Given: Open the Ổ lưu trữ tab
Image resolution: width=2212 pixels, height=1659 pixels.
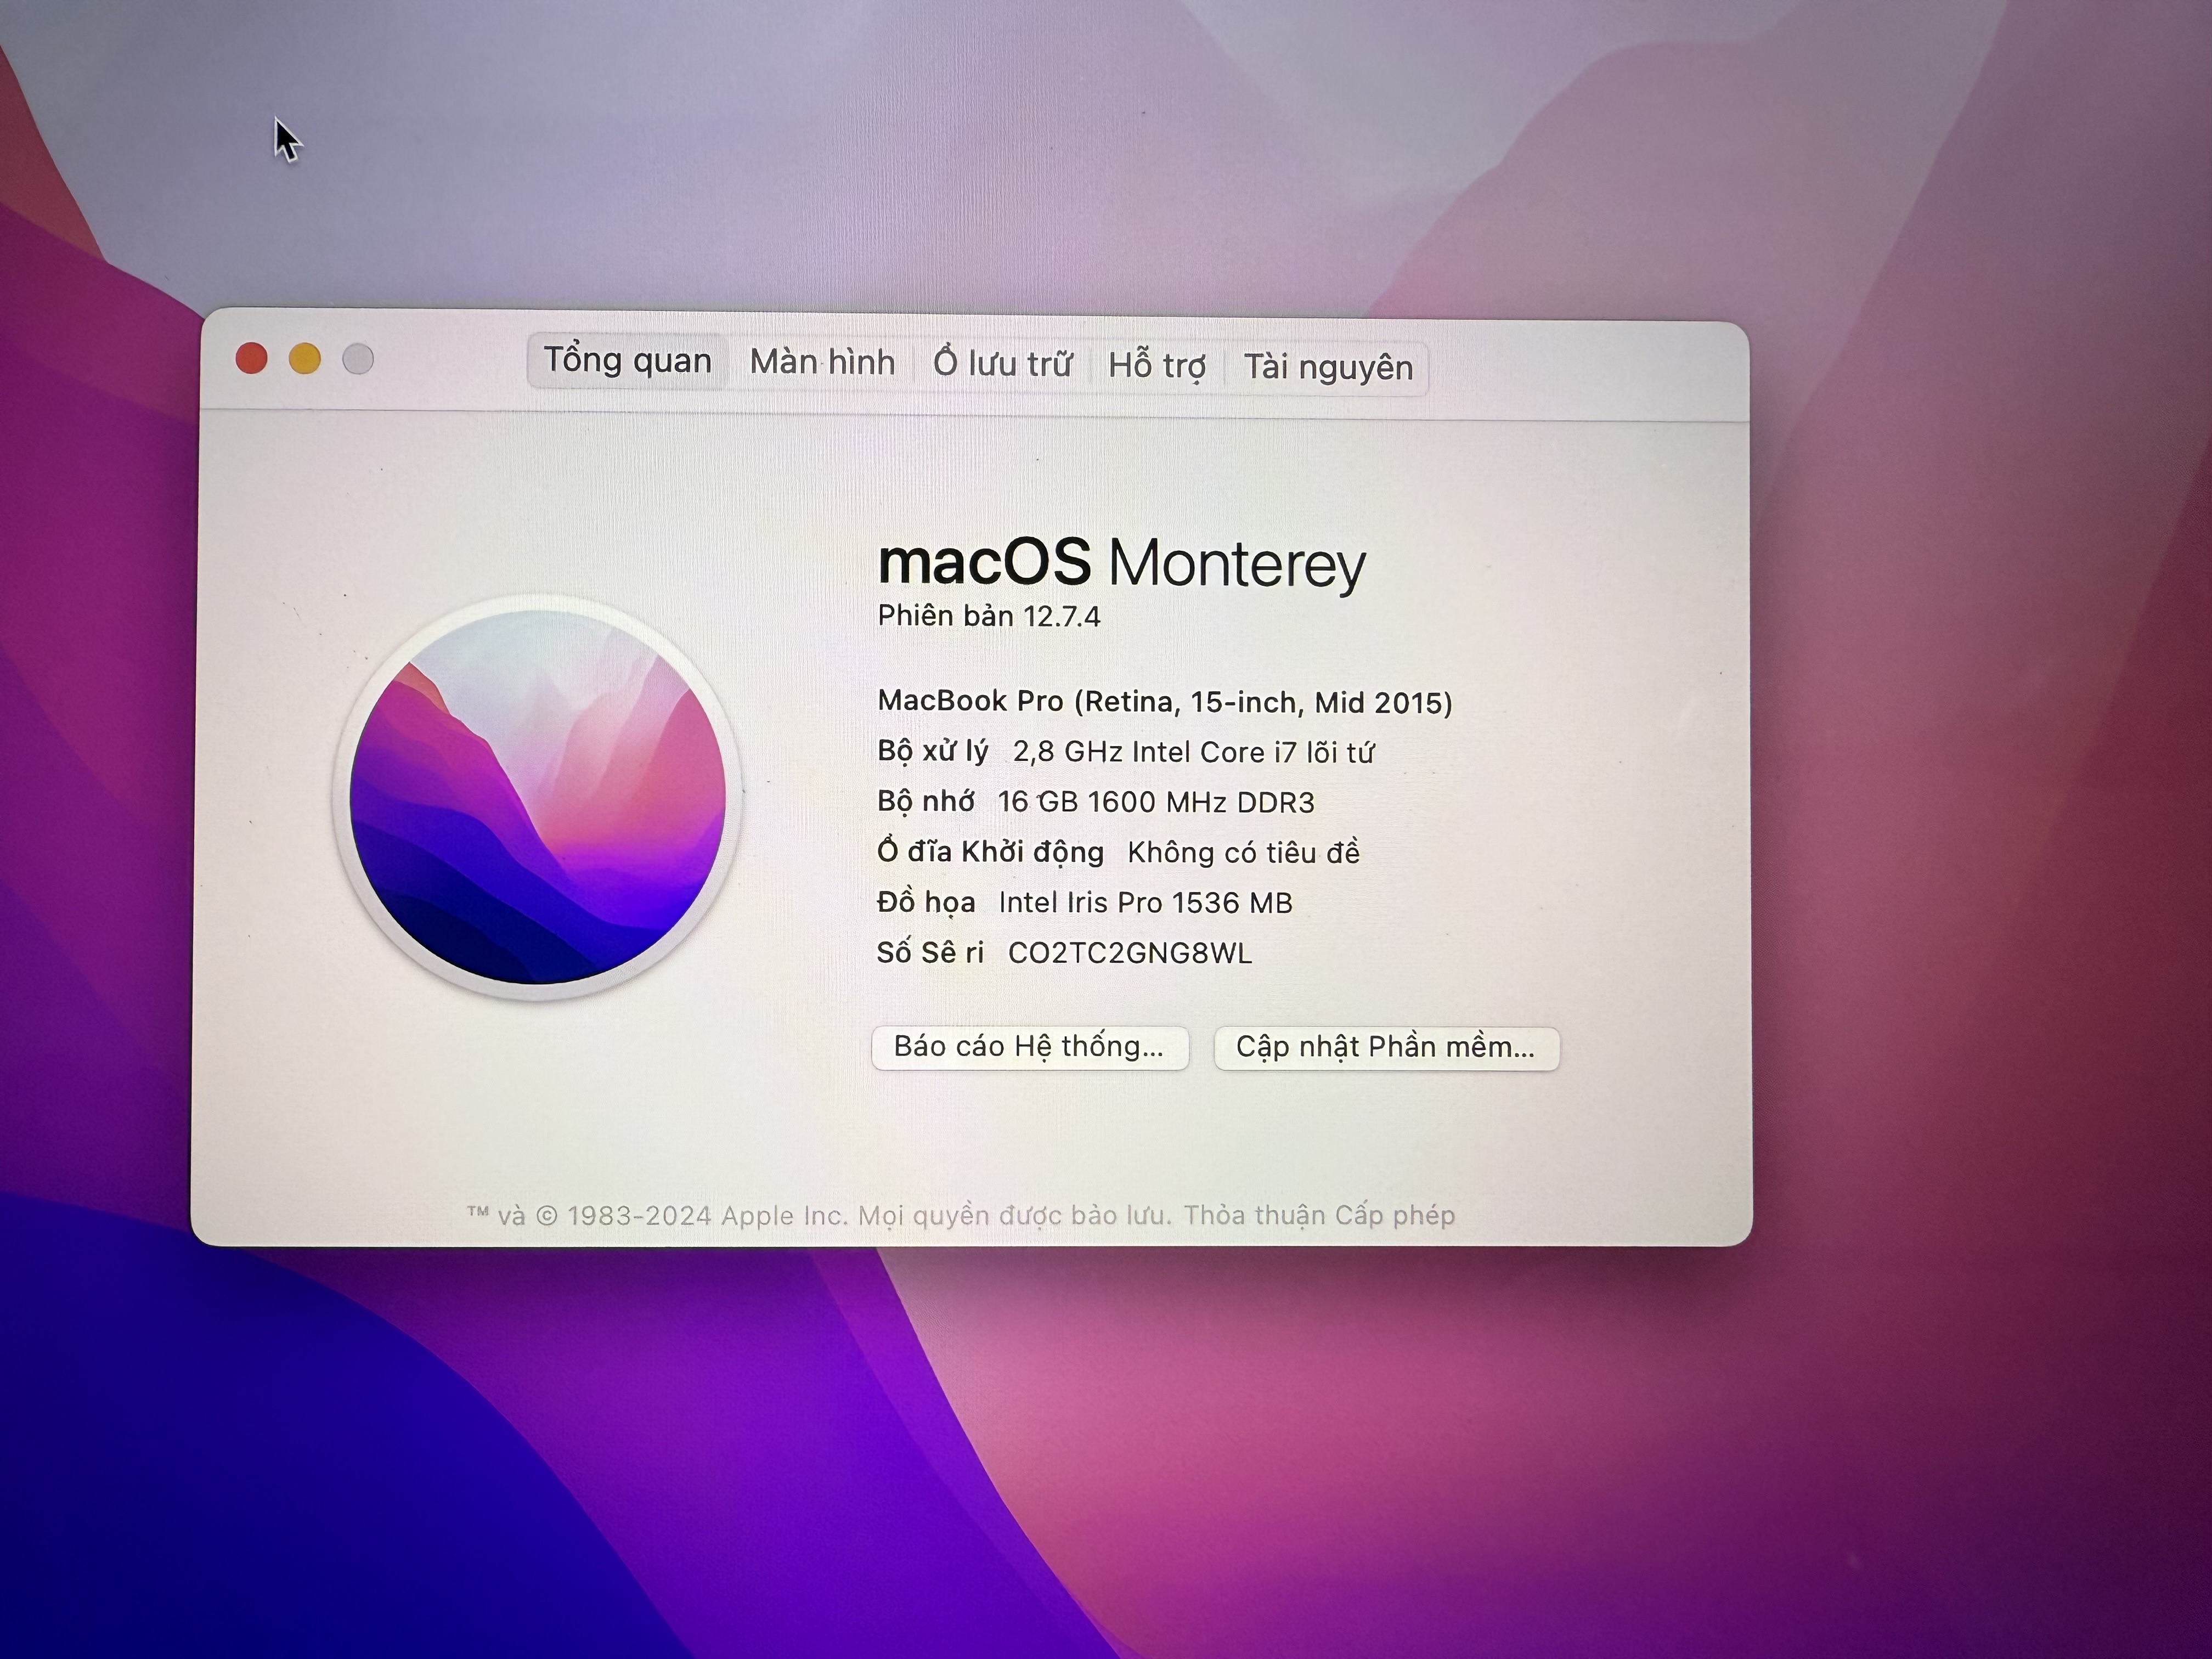Looking at the screenshot, I should click(1002, 363).
